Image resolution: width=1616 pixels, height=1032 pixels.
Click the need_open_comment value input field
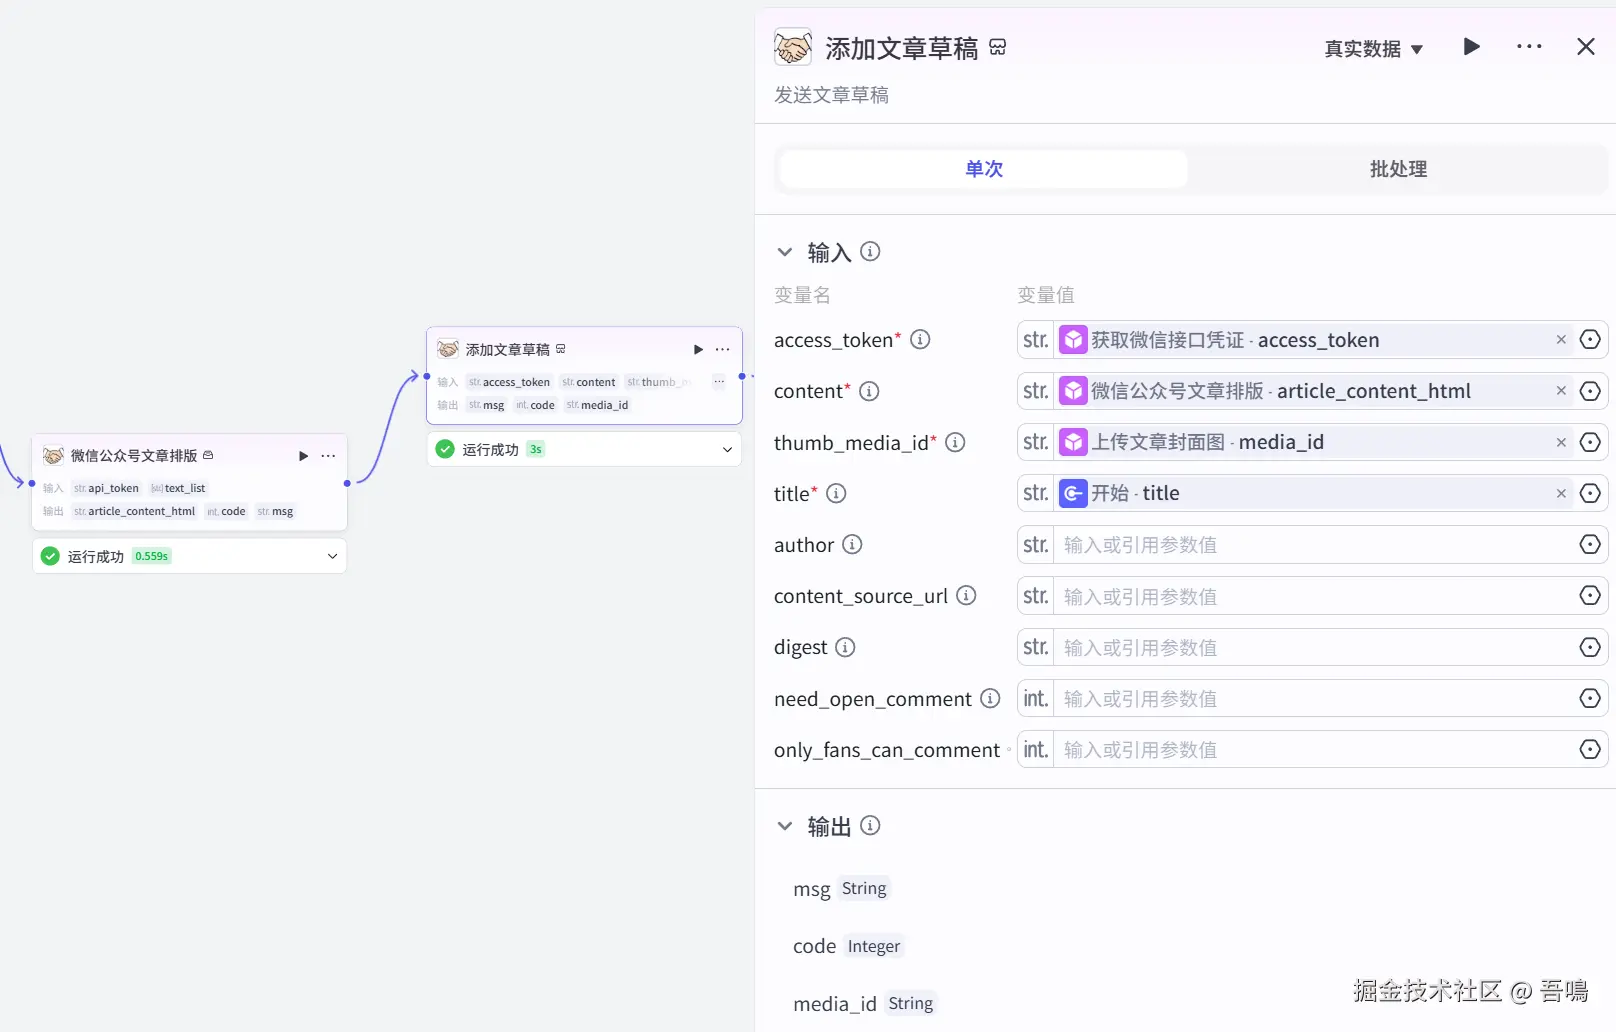1313,698
